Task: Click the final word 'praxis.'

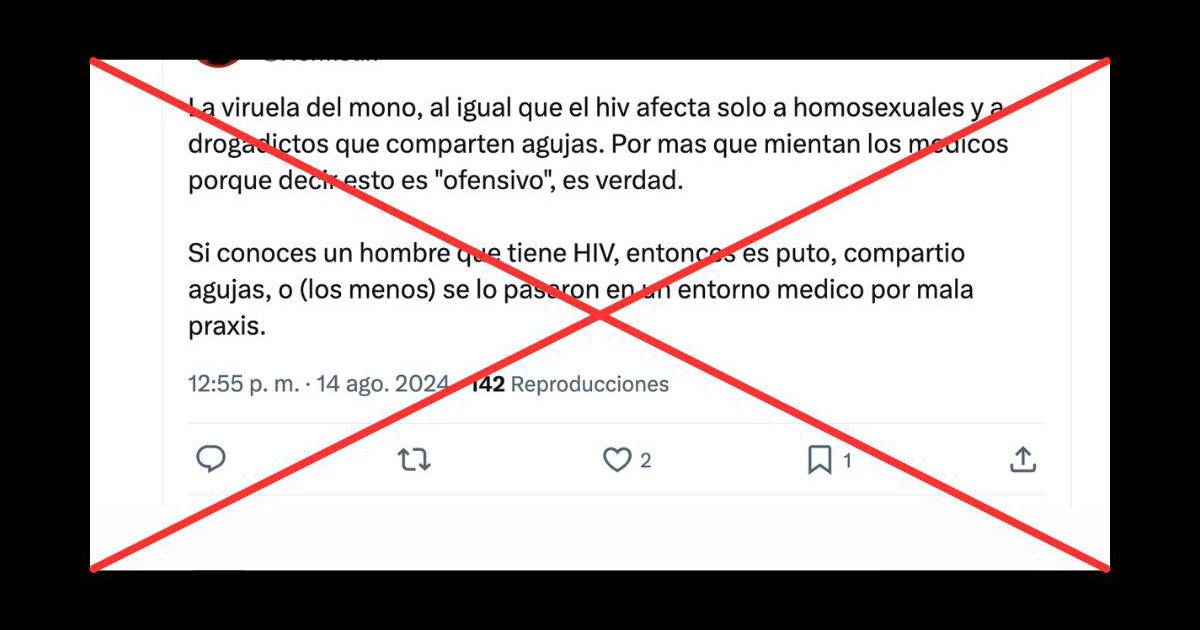Action: click(228, 328)
